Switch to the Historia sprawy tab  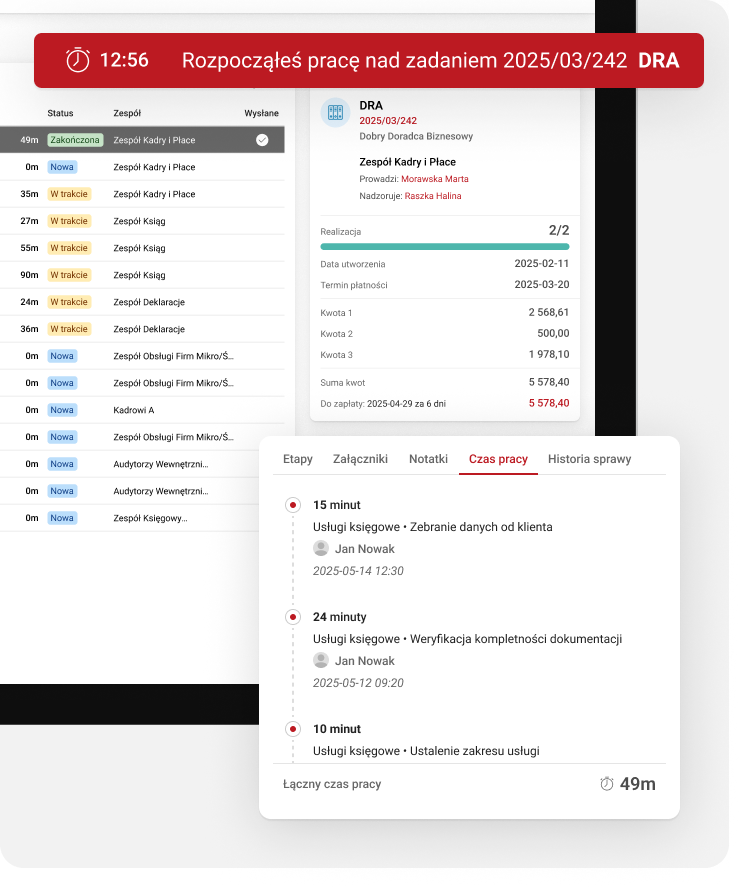point(589,459)
